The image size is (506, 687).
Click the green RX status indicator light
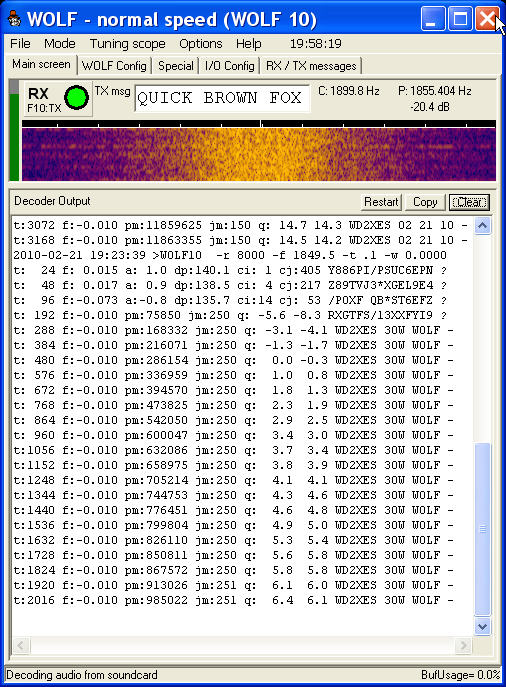pyautogui.click(x=76, y=97)
